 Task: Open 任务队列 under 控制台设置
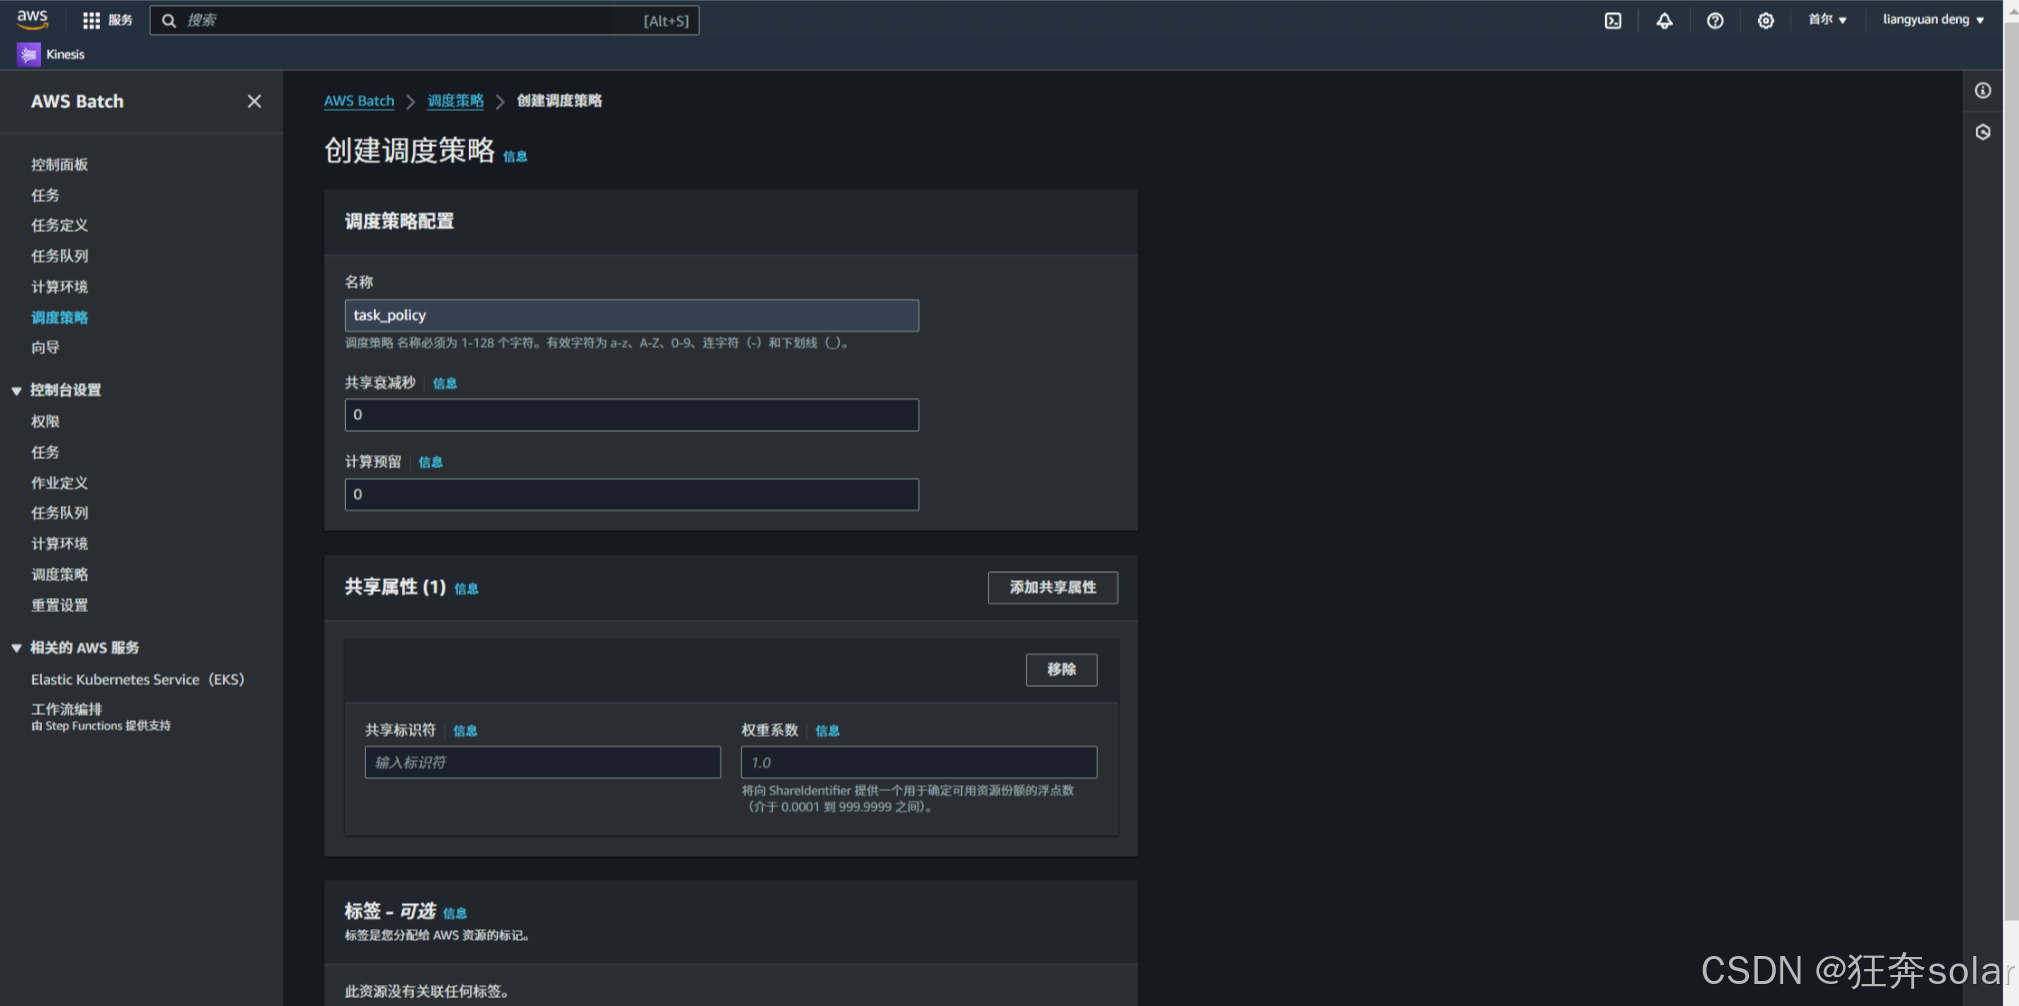(x=59, y=513)
